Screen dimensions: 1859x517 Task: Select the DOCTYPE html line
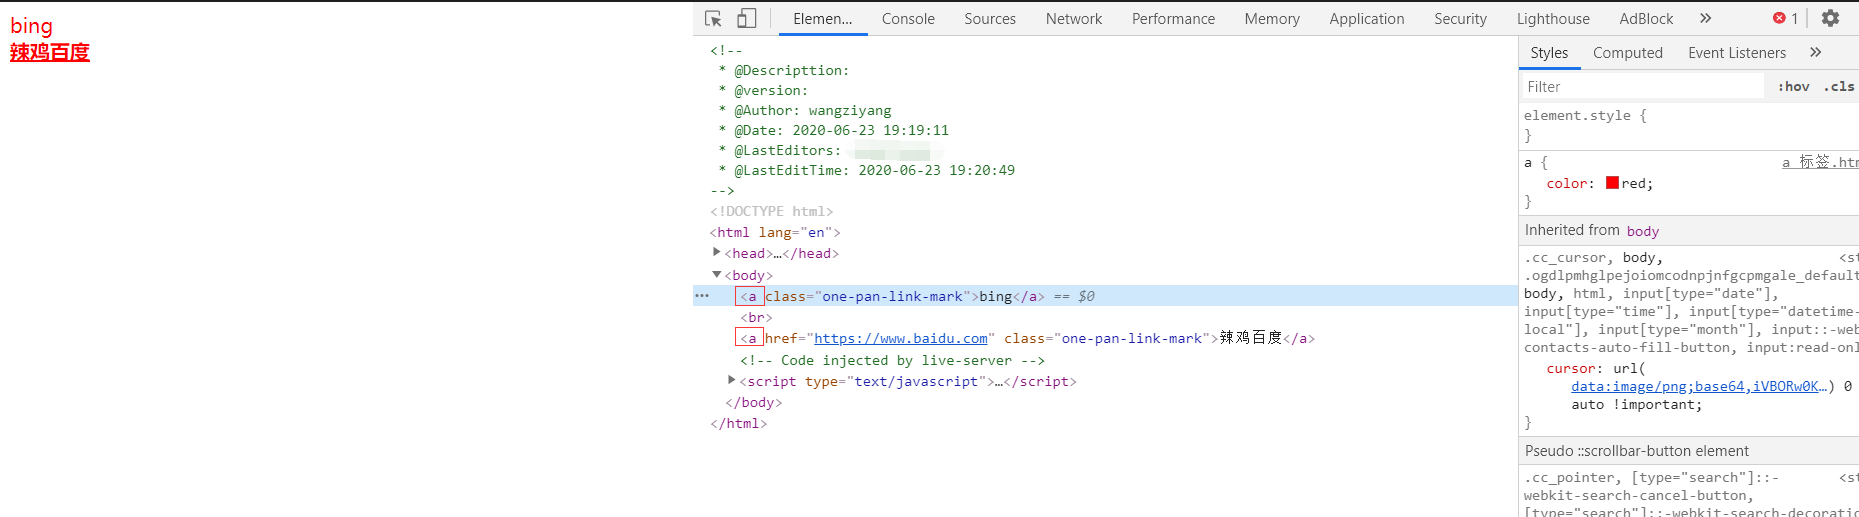(x=771, y=211)
